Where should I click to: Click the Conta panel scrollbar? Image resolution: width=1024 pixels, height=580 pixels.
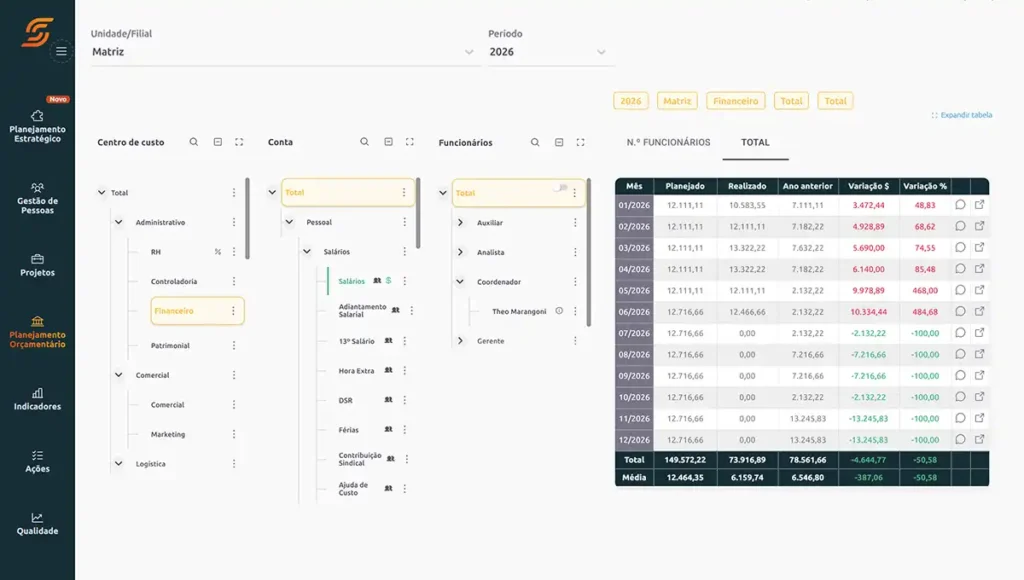point(418,213)
